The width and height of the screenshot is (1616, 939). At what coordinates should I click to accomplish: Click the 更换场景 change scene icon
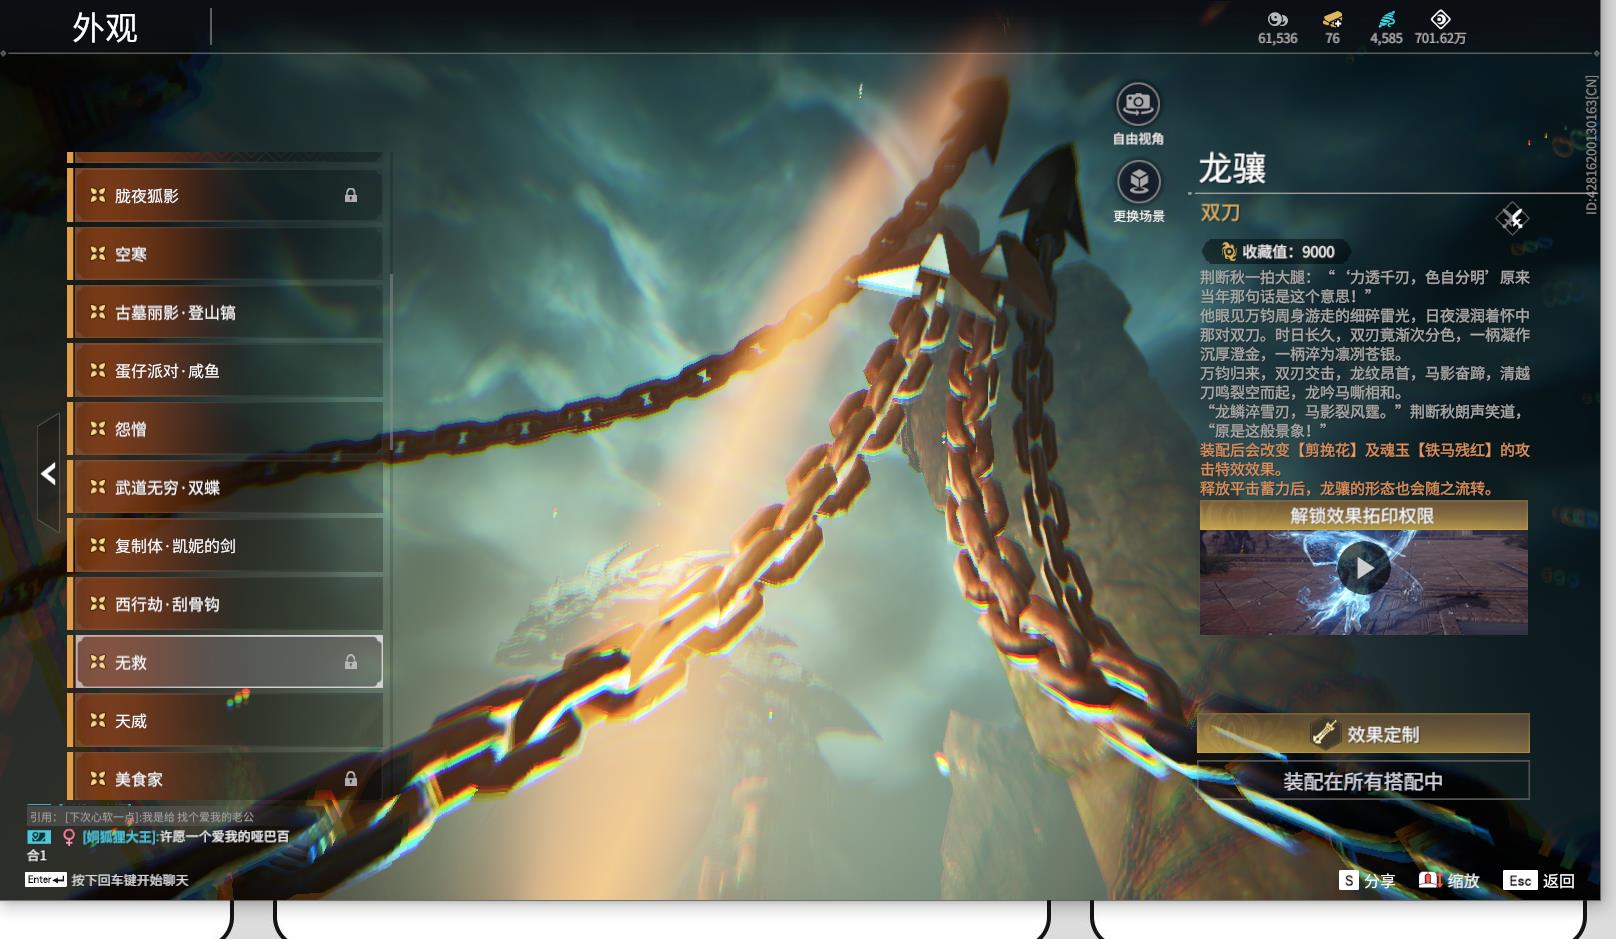tap(1138, 182)
